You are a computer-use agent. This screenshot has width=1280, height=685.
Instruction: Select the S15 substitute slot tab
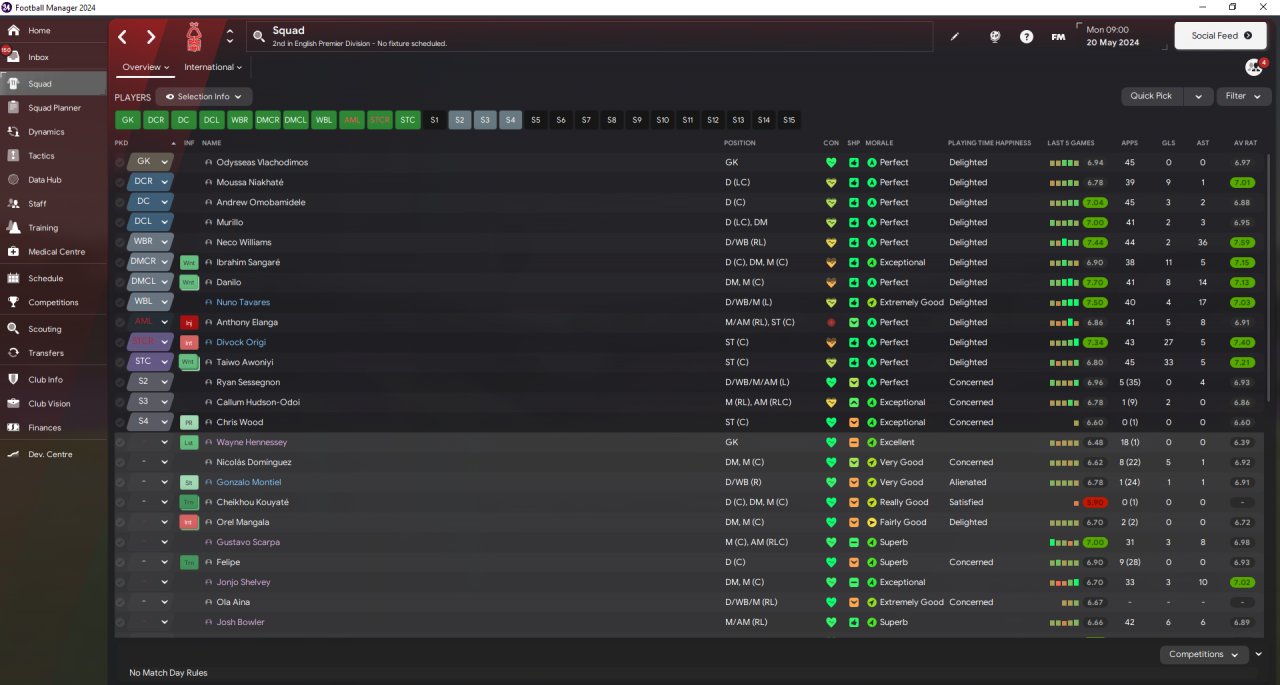coord(790,120)
